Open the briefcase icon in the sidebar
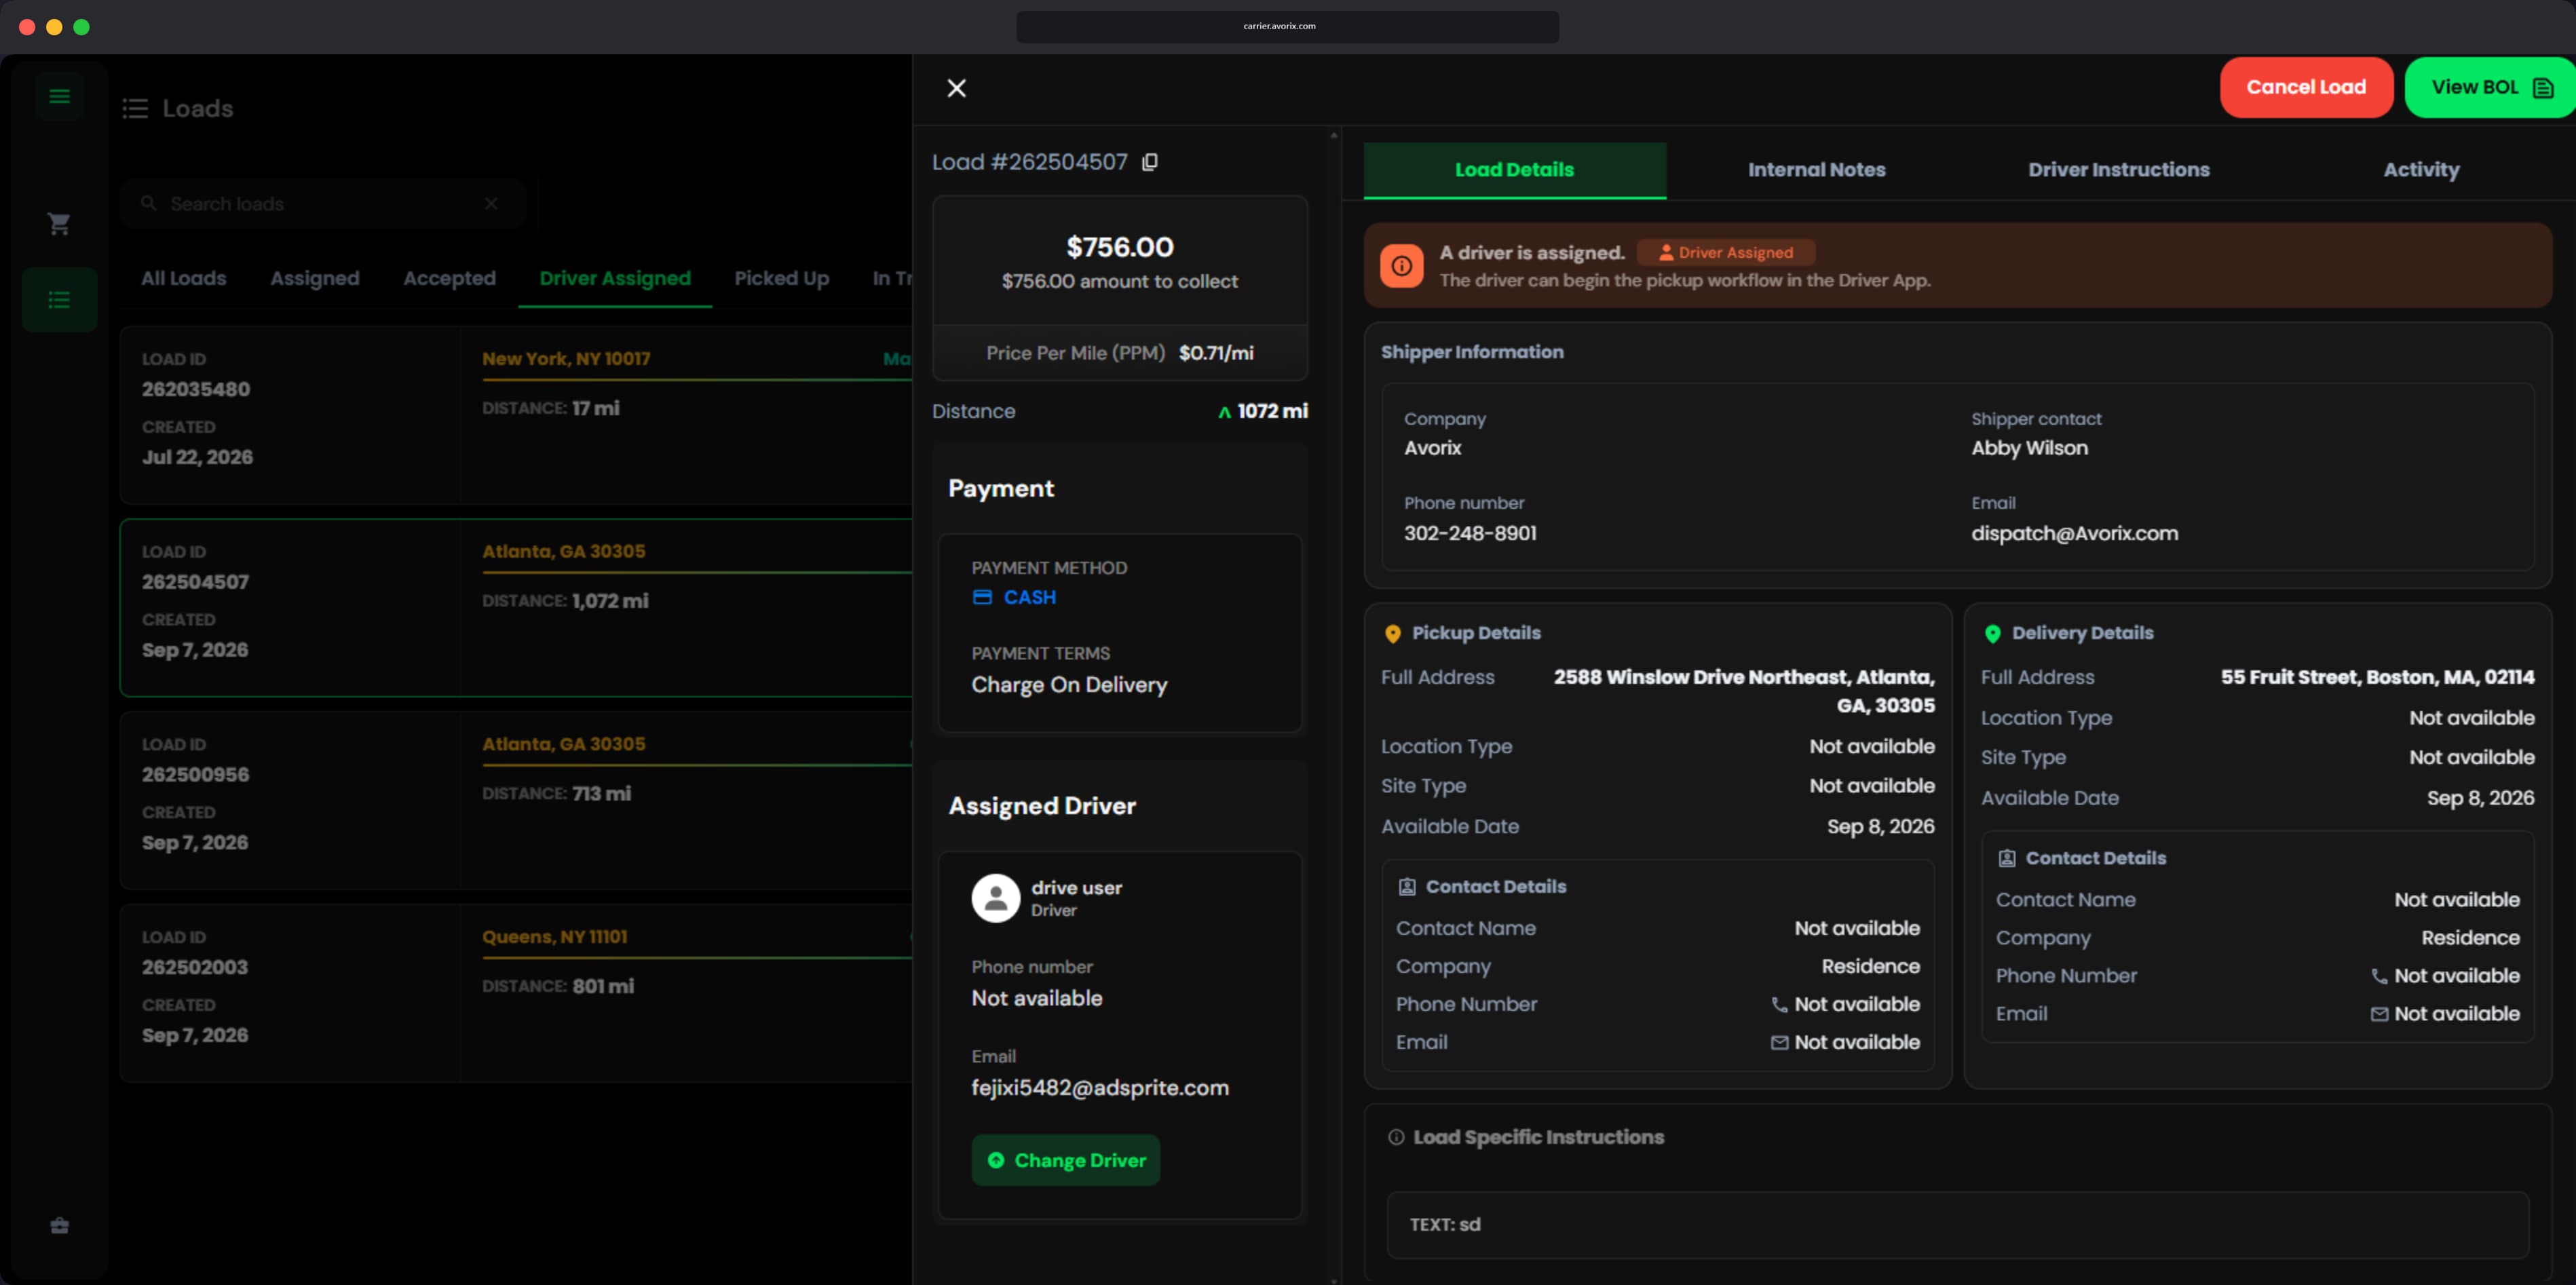The width and height of the screenshot is (2576, 1285). (x=59, y=1225)
